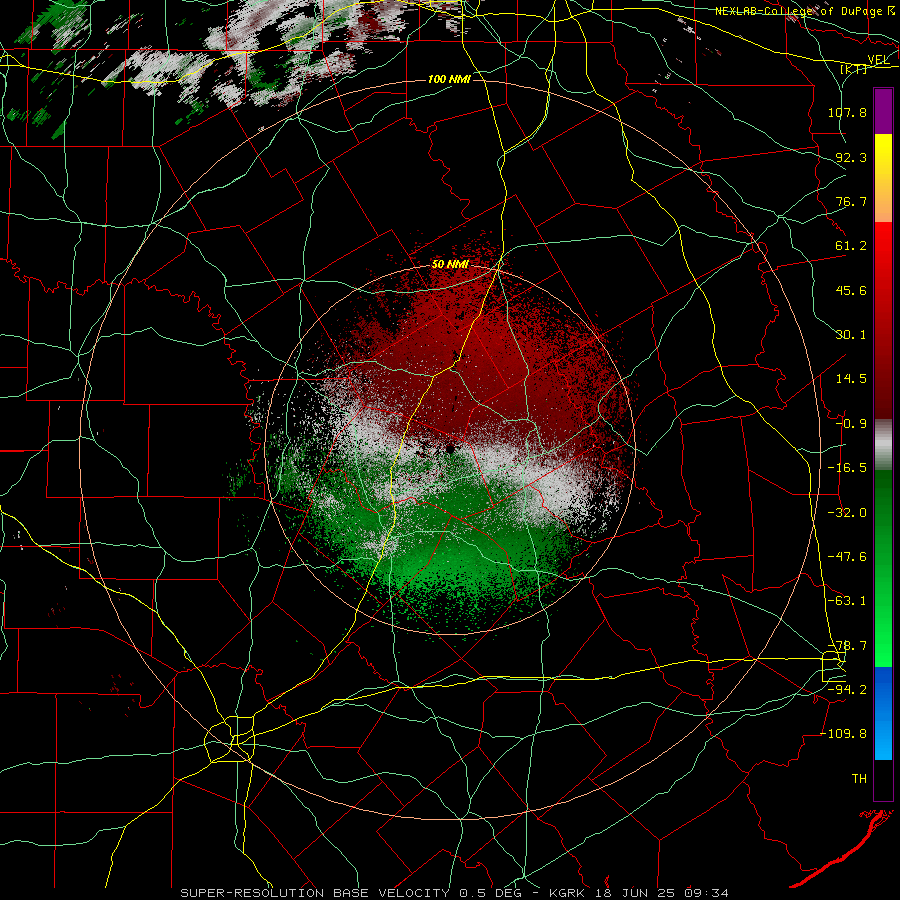Viewport: 900px width, 900px height.
Task: Click the 14.5 velocity scale value
Action: click(851, 379)
